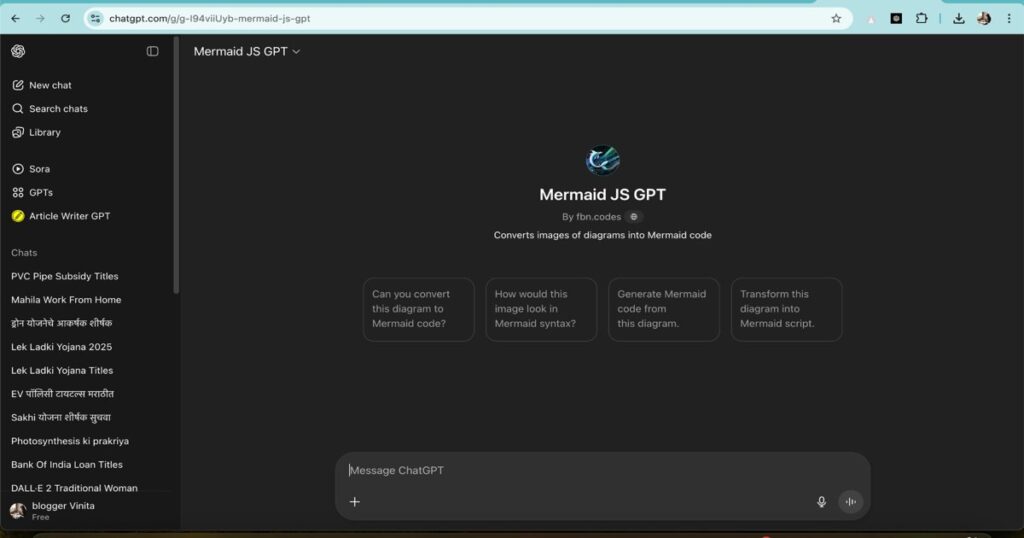Open the DALL·E 2 Traditional Woman chat
Image resolution: width=1024 pixels, height=538 pixels.
(x=74, y=488)
